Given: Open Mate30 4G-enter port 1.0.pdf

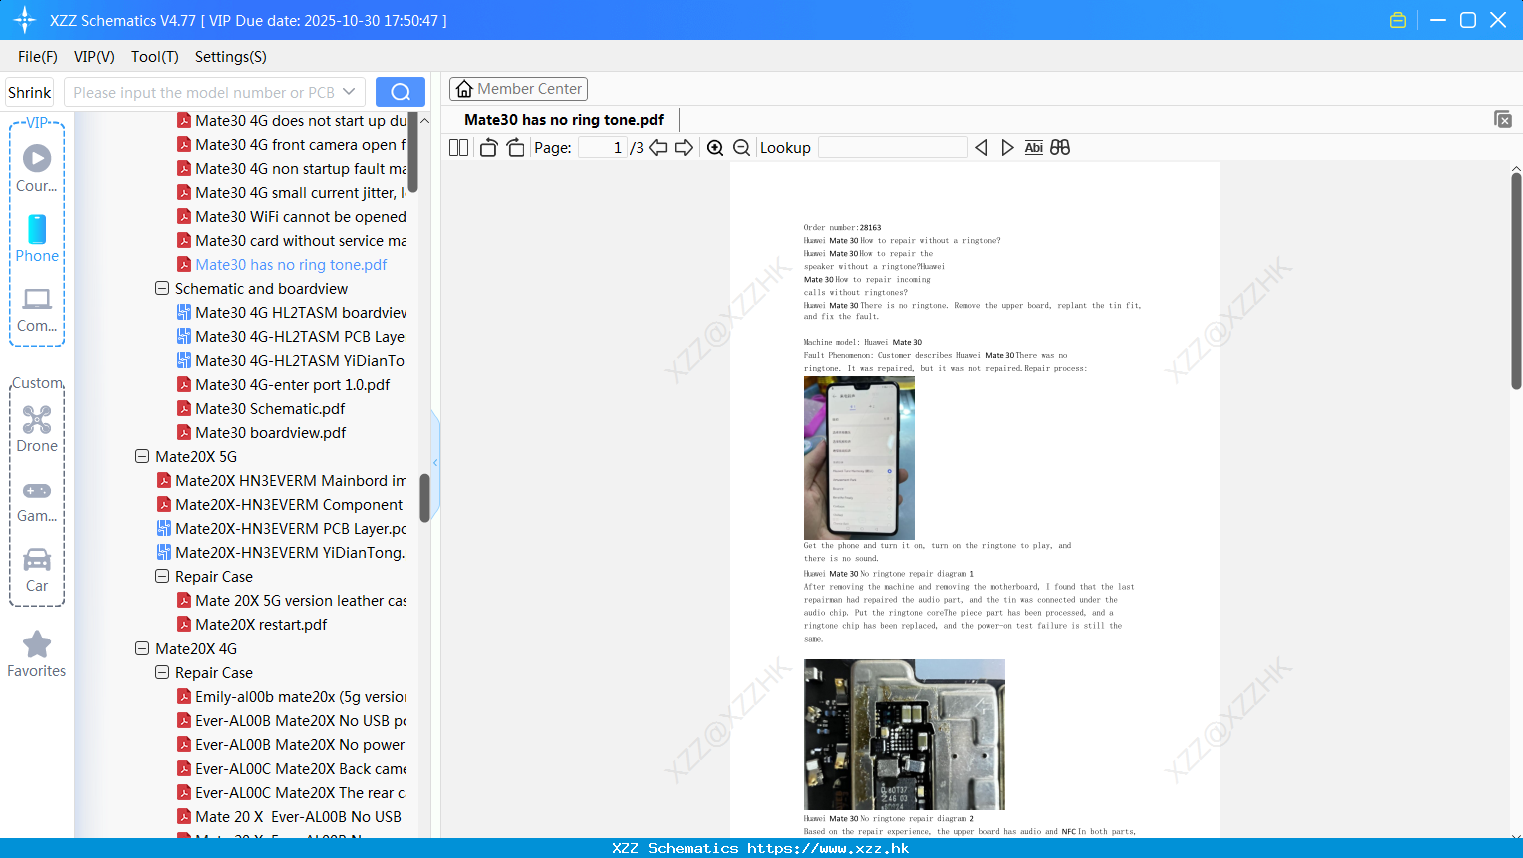Looking at the screenshot, I should 284,385.
